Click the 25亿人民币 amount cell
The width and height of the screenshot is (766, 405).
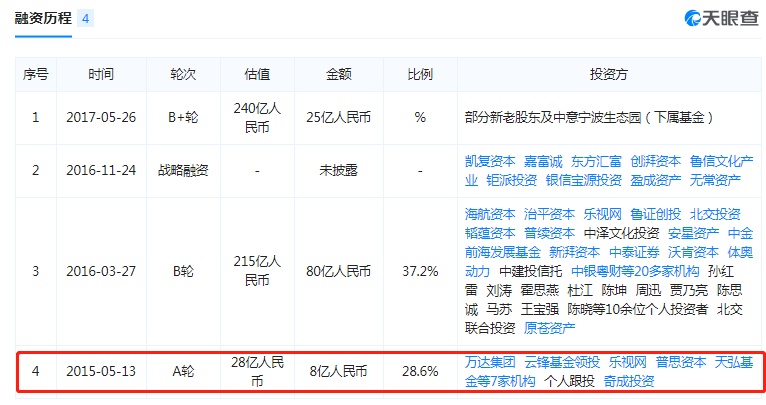pyautogui.click(x=339, y=117)
